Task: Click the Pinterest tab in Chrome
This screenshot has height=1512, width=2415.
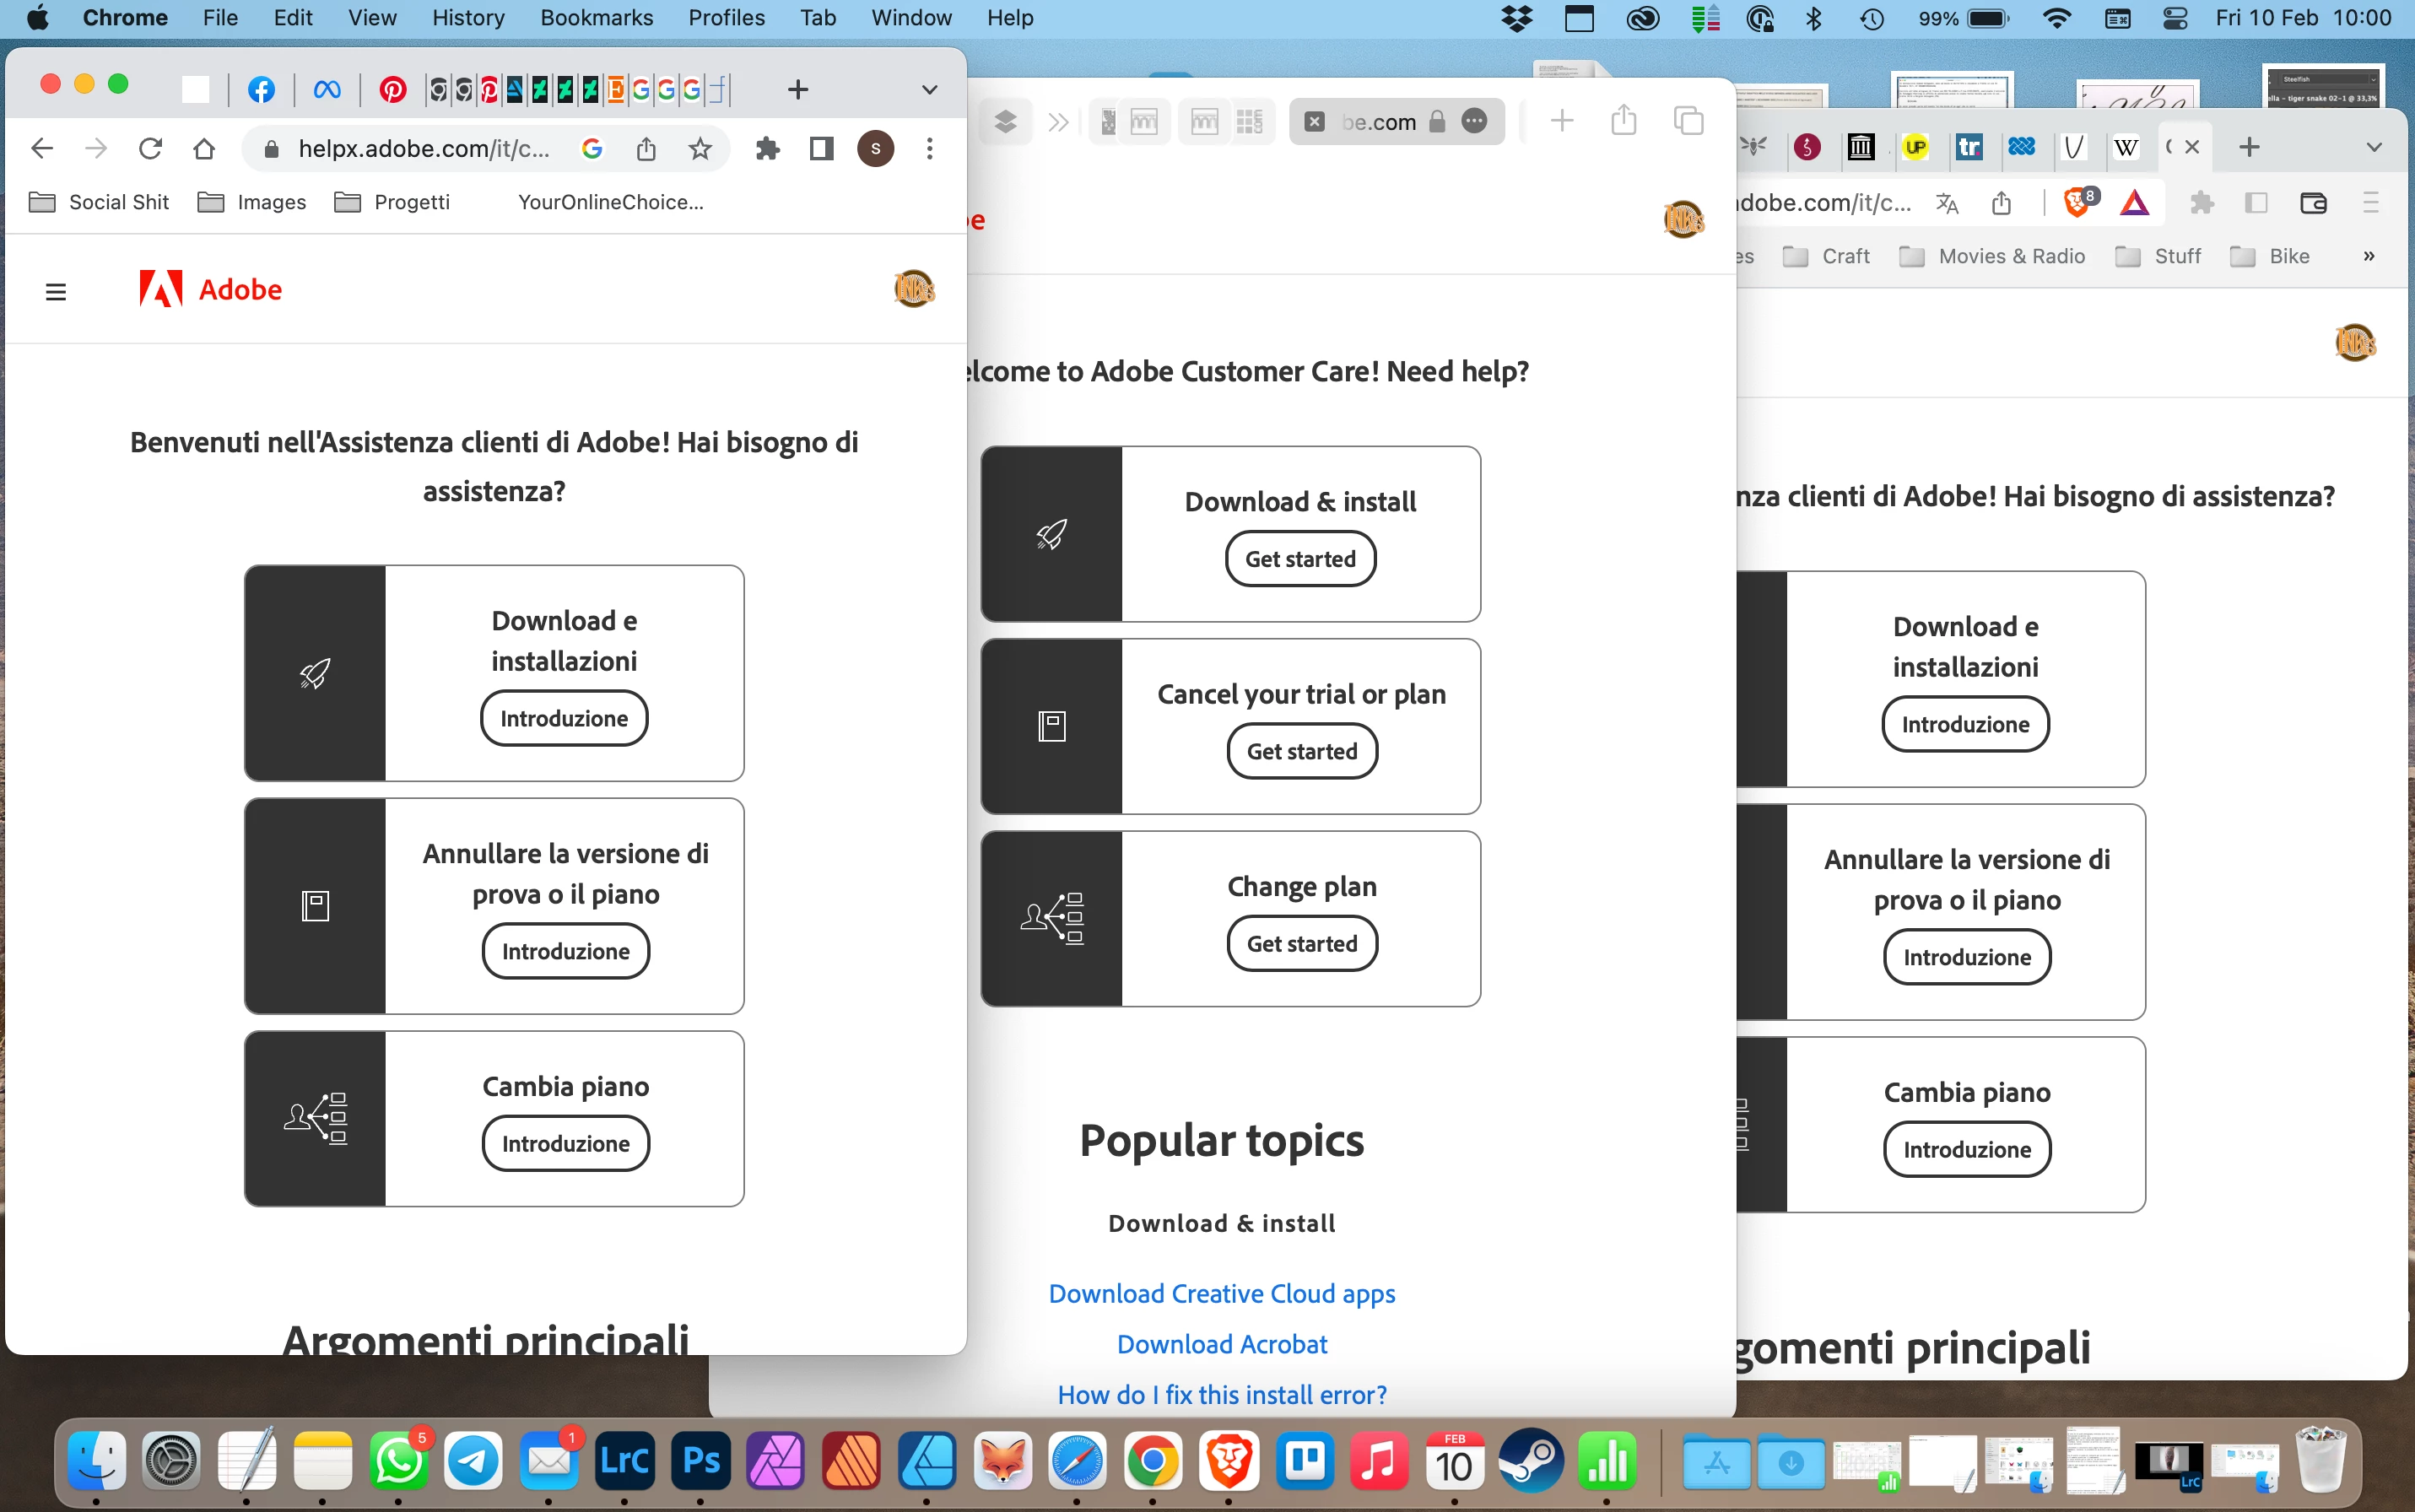Action: click(x=392, y=90)
